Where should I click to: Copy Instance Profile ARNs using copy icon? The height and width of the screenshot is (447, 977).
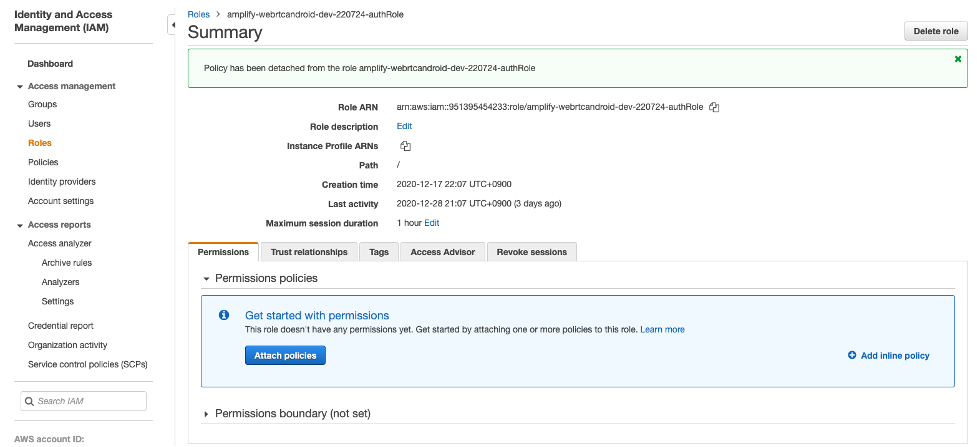tap(405, 147)
